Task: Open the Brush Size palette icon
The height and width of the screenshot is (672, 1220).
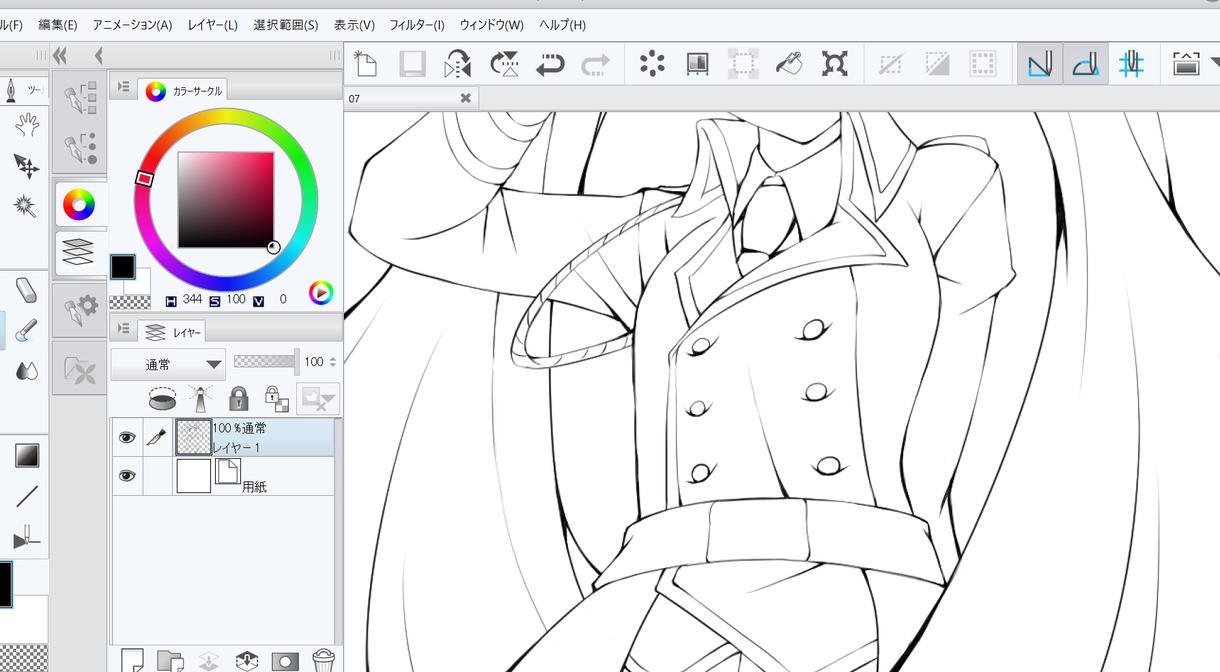Action: coord(80,148)
